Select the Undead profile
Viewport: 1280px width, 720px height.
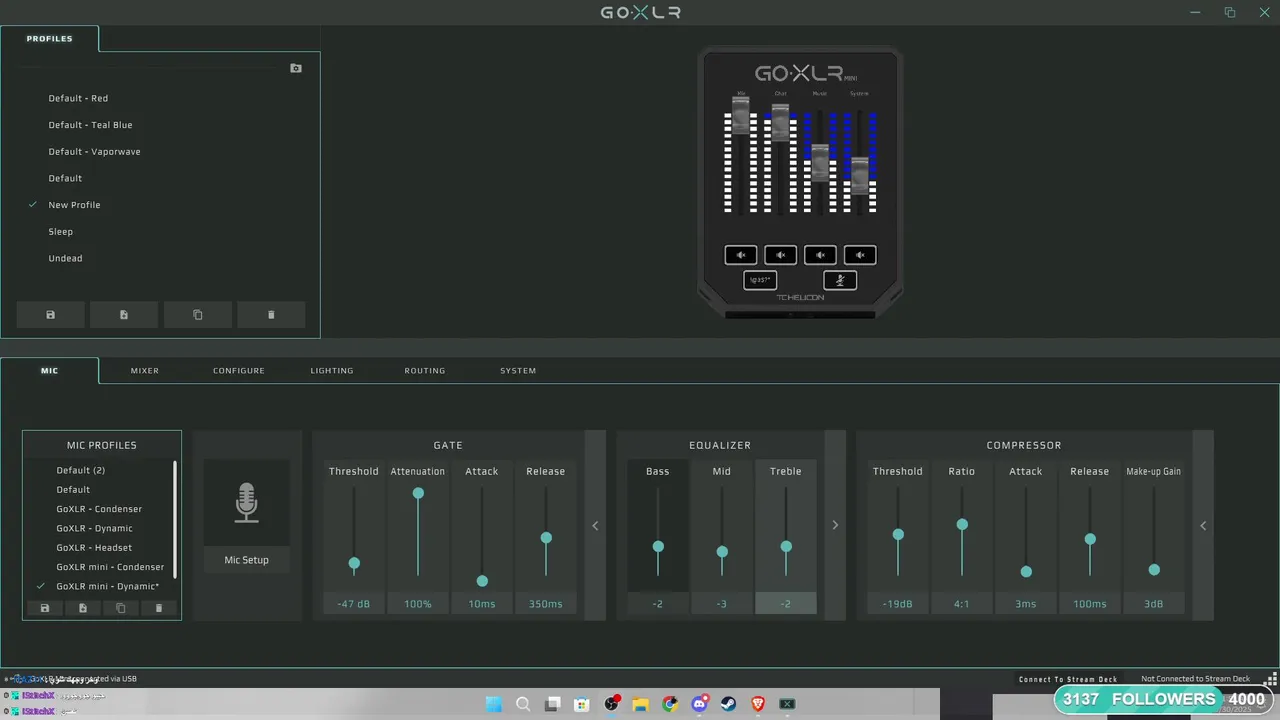[x=65, y=258]
